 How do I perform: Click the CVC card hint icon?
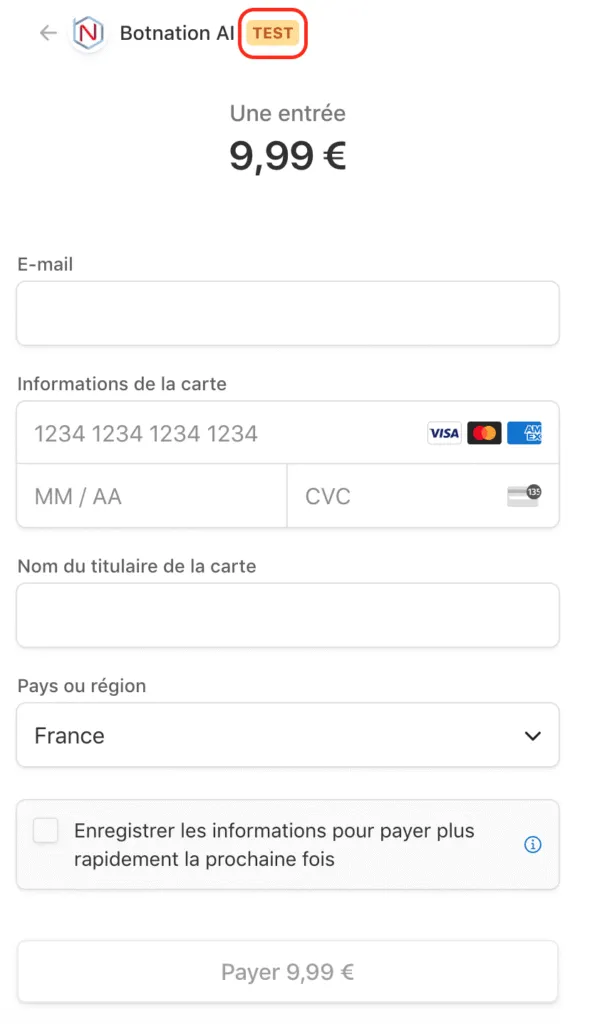524,496
